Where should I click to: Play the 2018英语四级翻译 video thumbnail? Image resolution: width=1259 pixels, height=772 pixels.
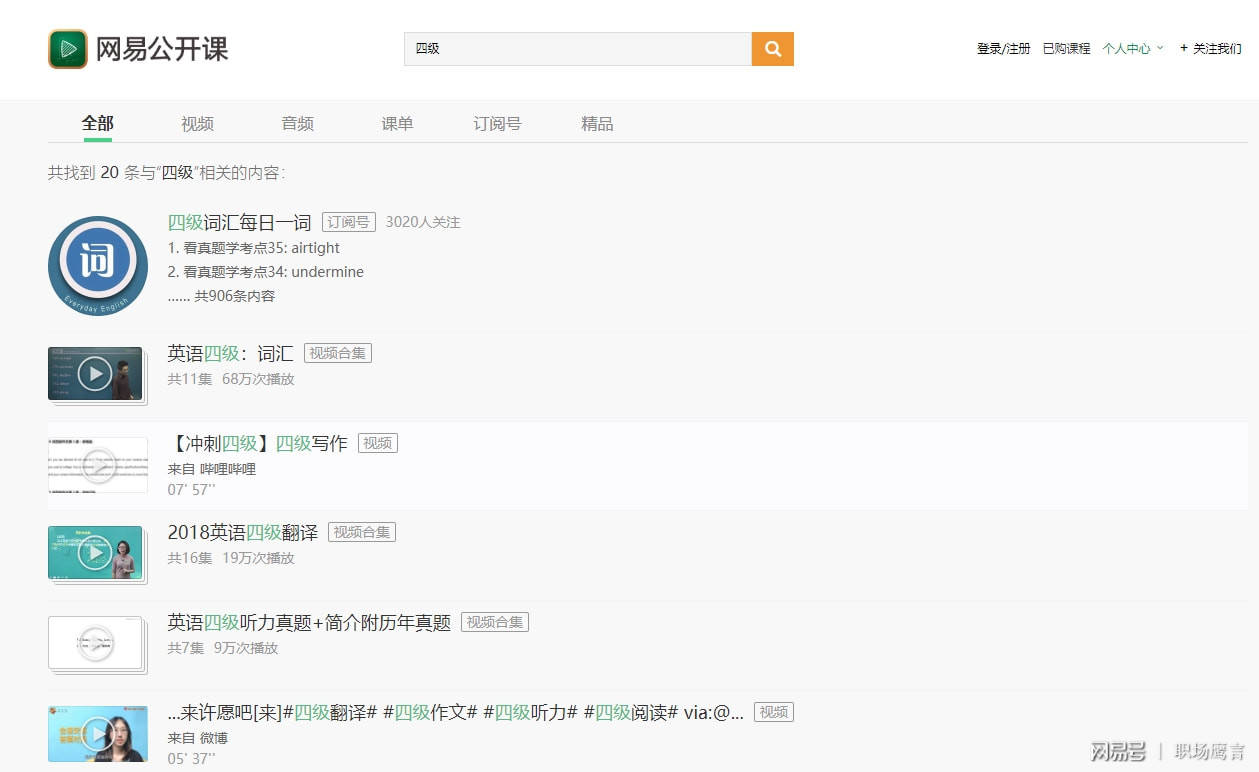[95, 552]
